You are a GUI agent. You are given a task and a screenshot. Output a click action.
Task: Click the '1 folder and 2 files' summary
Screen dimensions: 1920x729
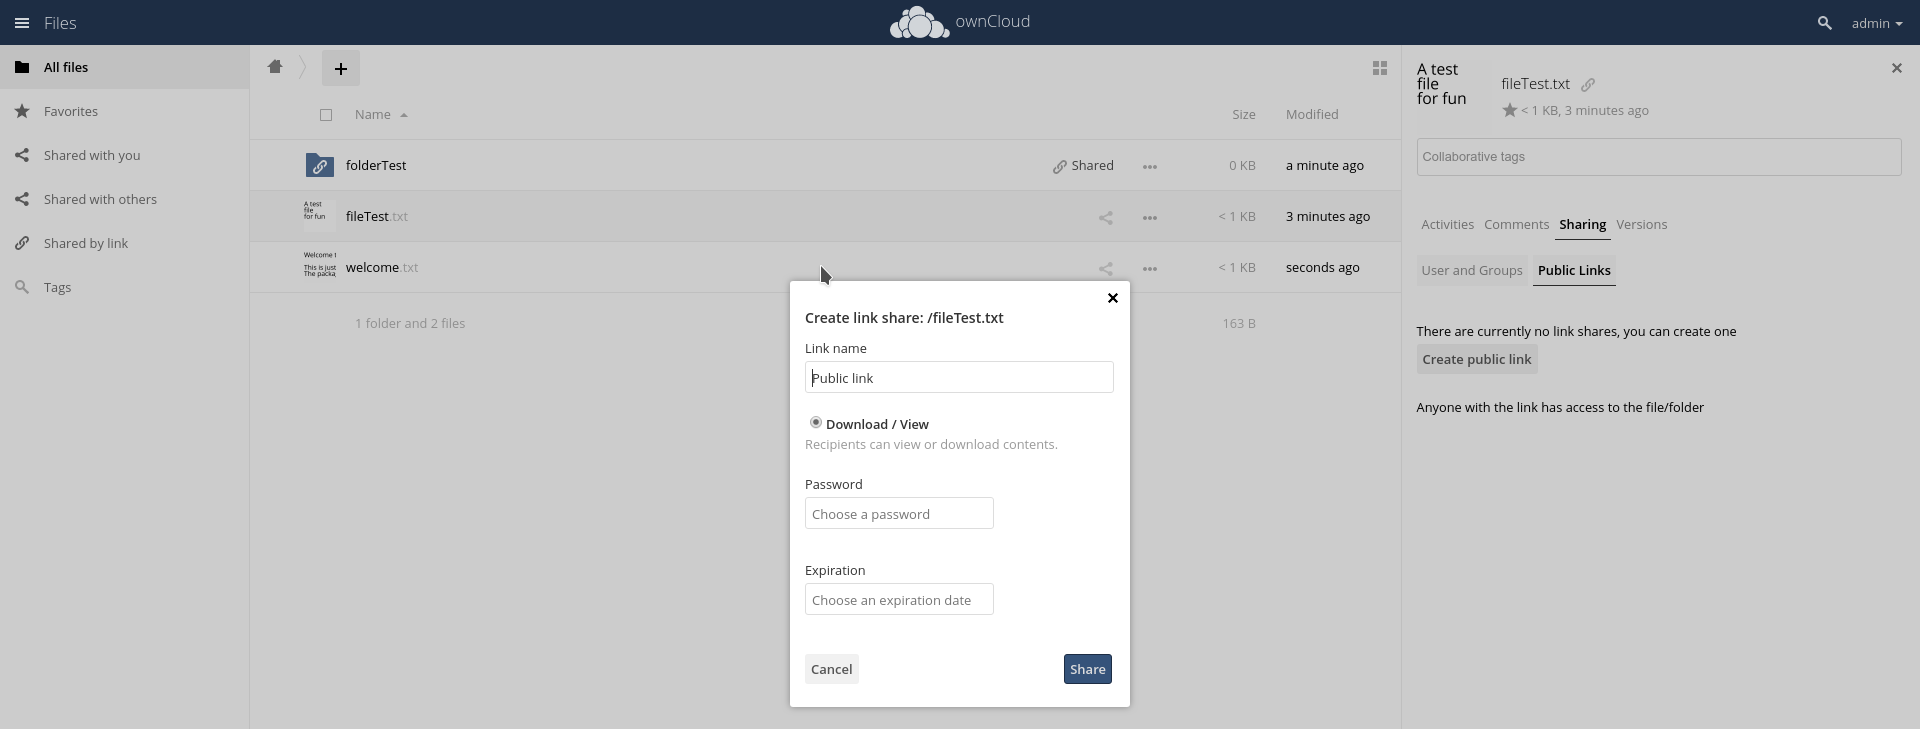click(x=410, y=324)
